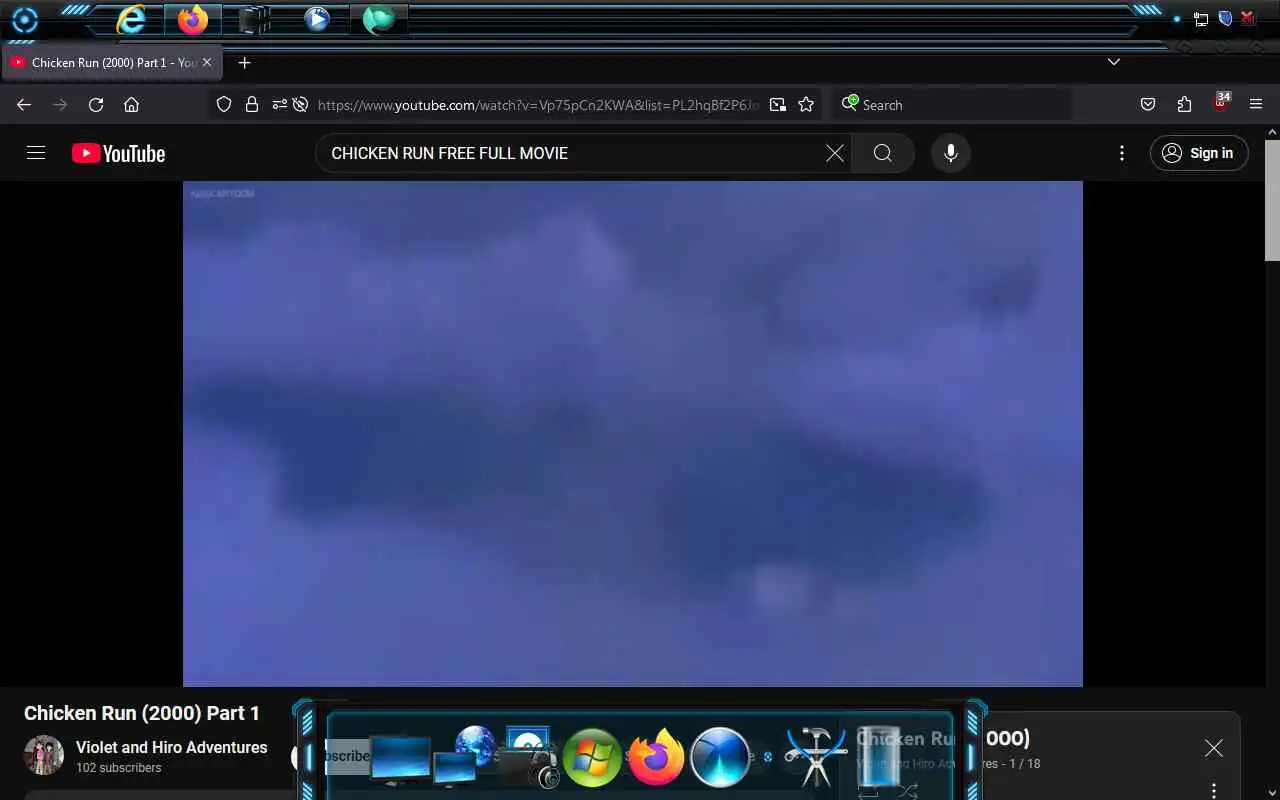Screen dimensions: 1280x800
Task: Select the YouTube URL in address bar
Action: click(538, 105)
